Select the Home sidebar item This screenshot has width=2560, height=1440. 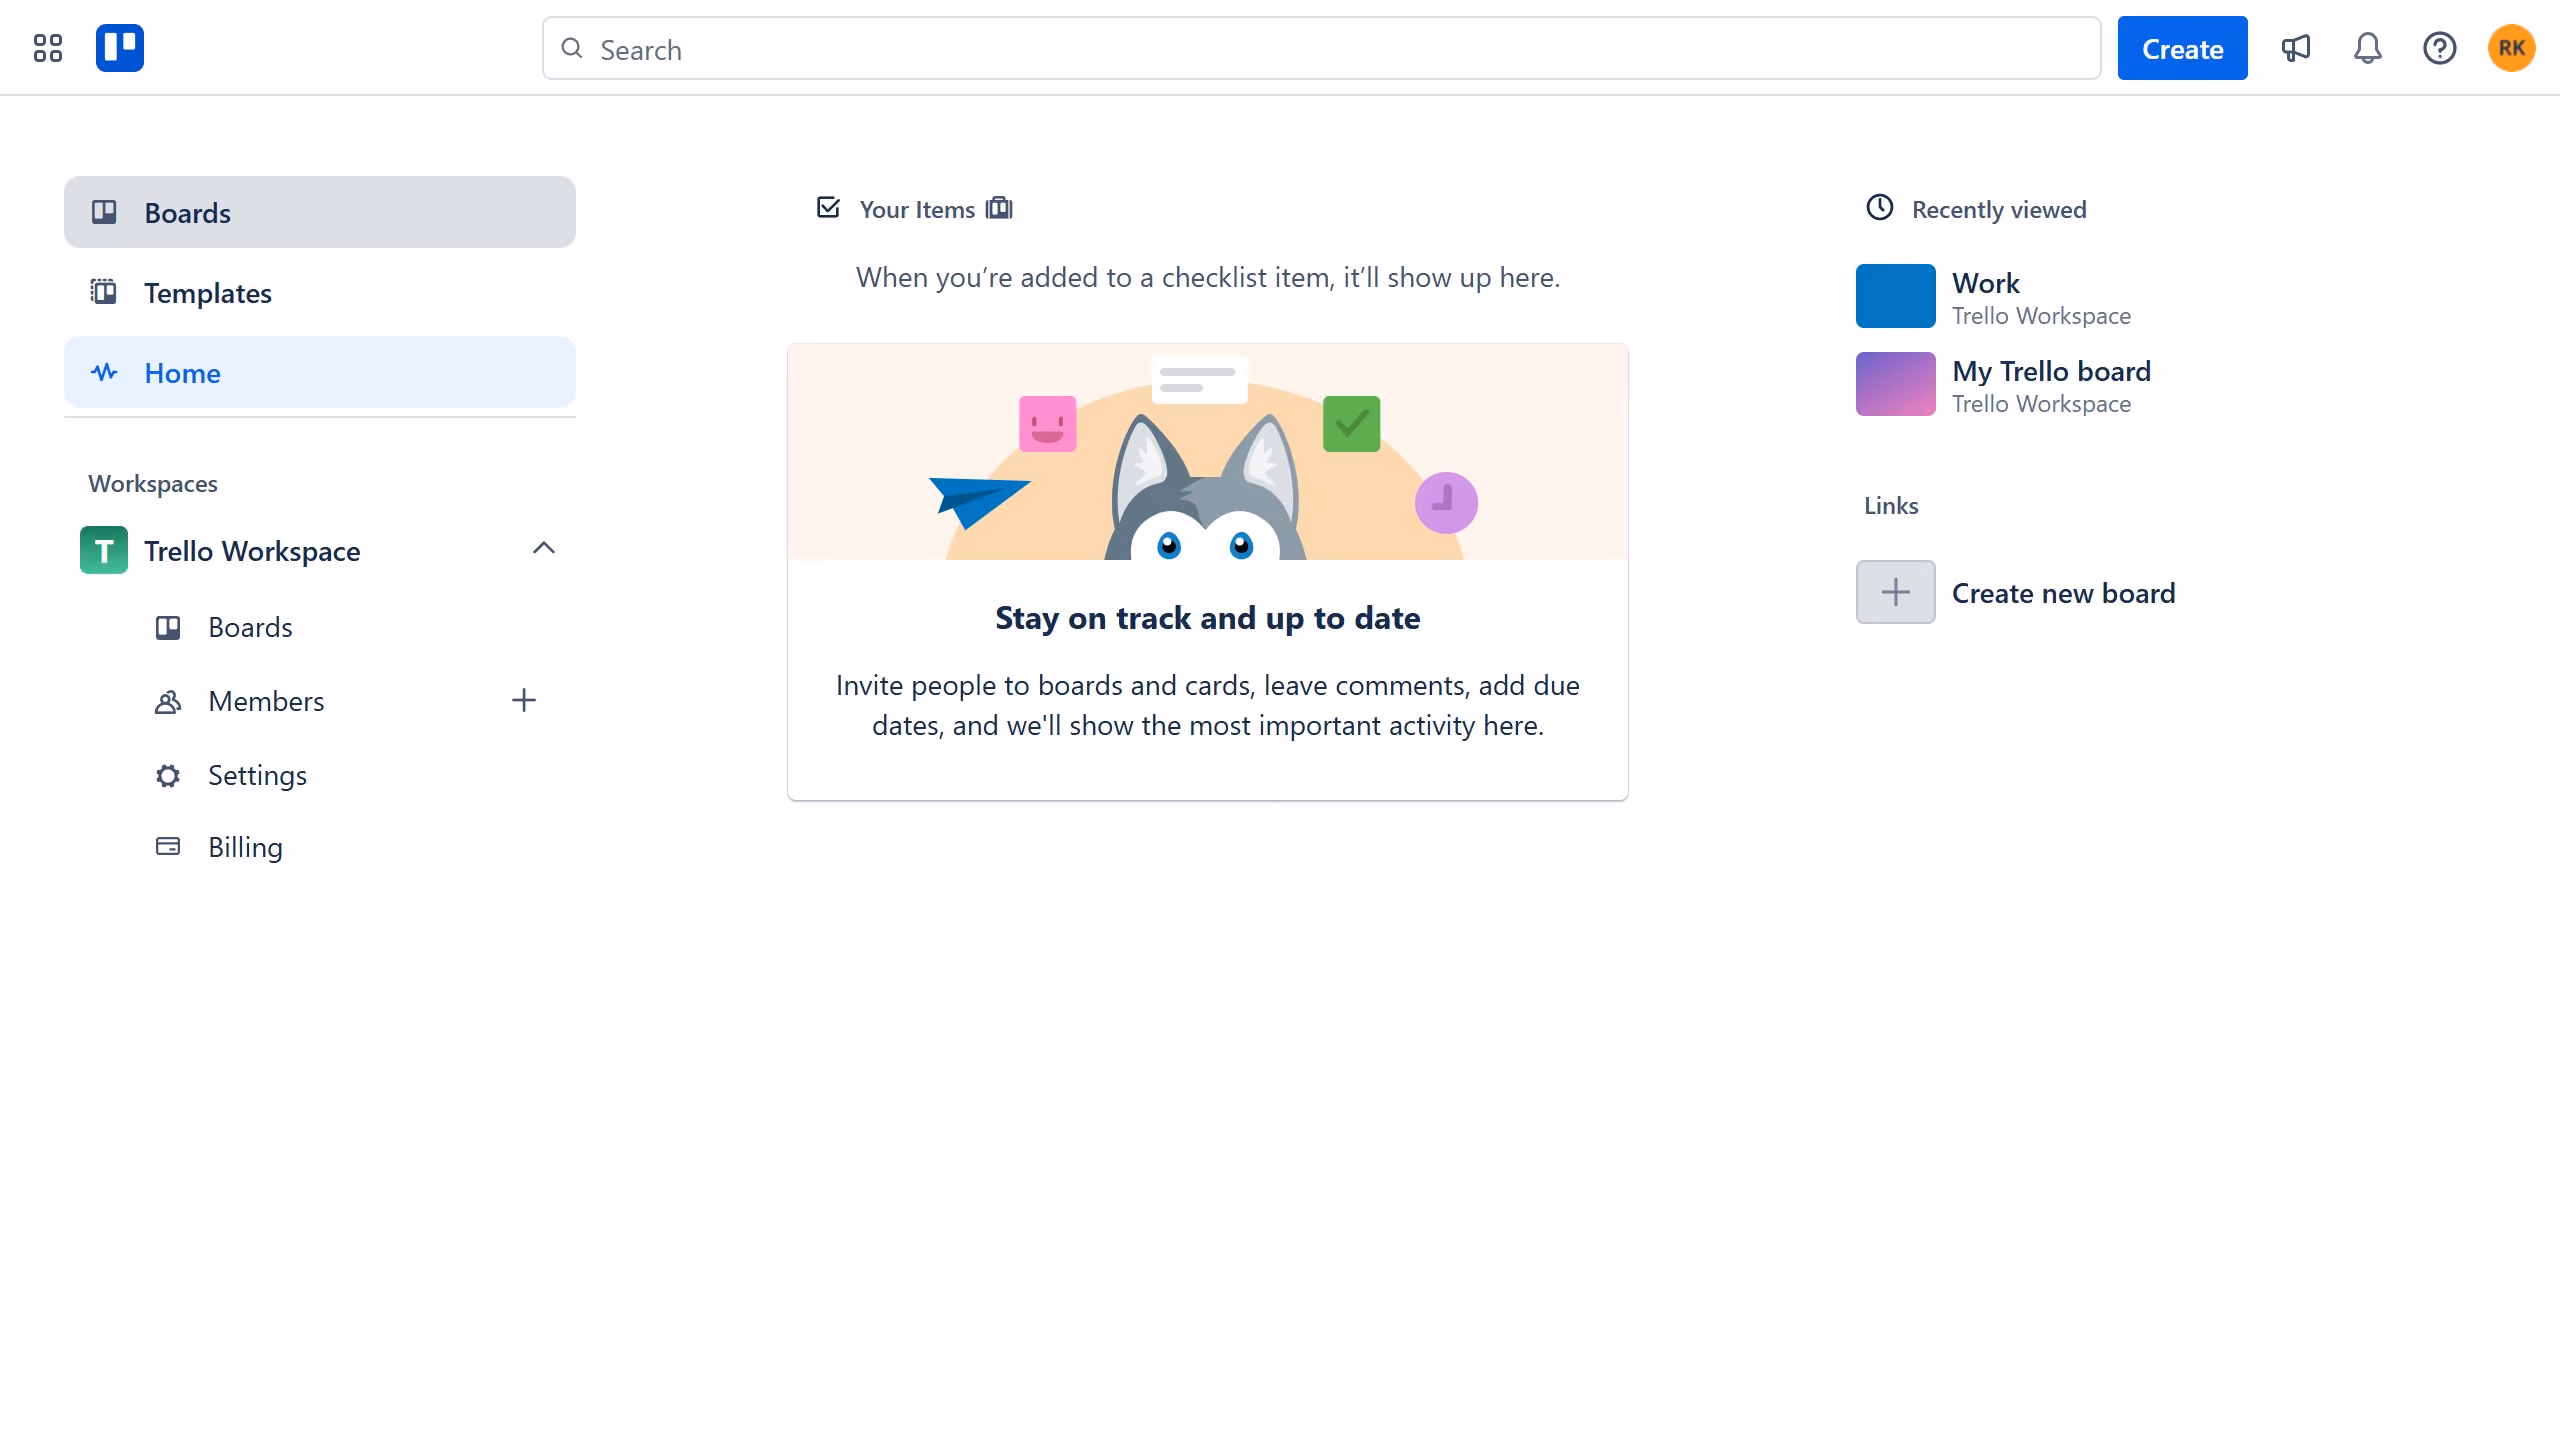[x=320, y=372]
